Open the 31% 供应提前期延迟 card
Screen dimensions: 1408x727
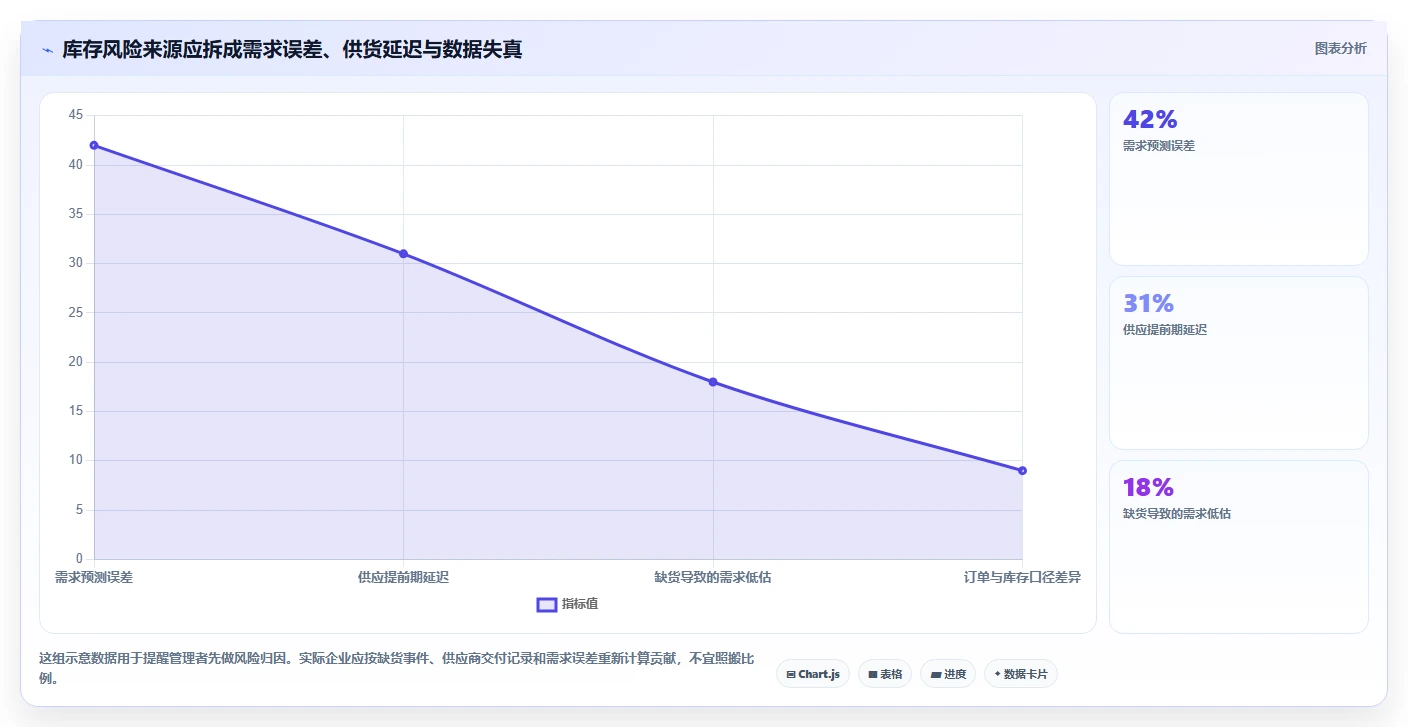click(1238, 363)
